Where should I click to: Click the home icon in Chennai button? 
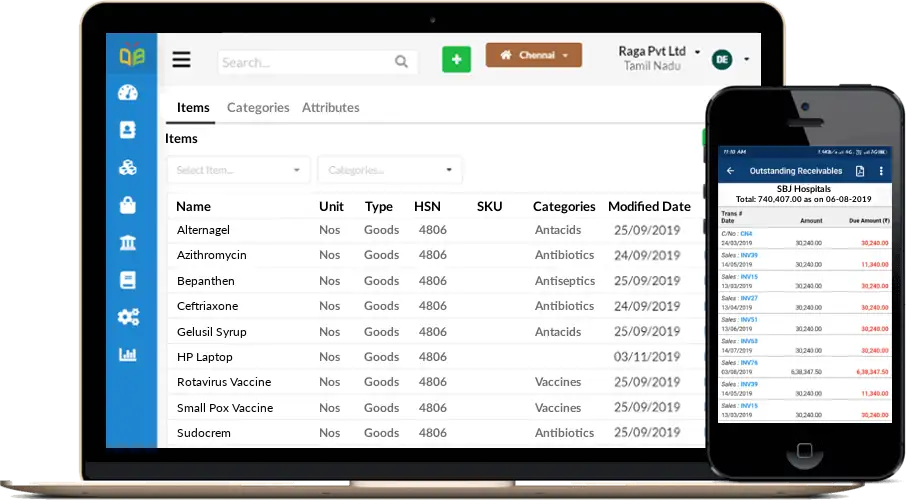point(505,55)
